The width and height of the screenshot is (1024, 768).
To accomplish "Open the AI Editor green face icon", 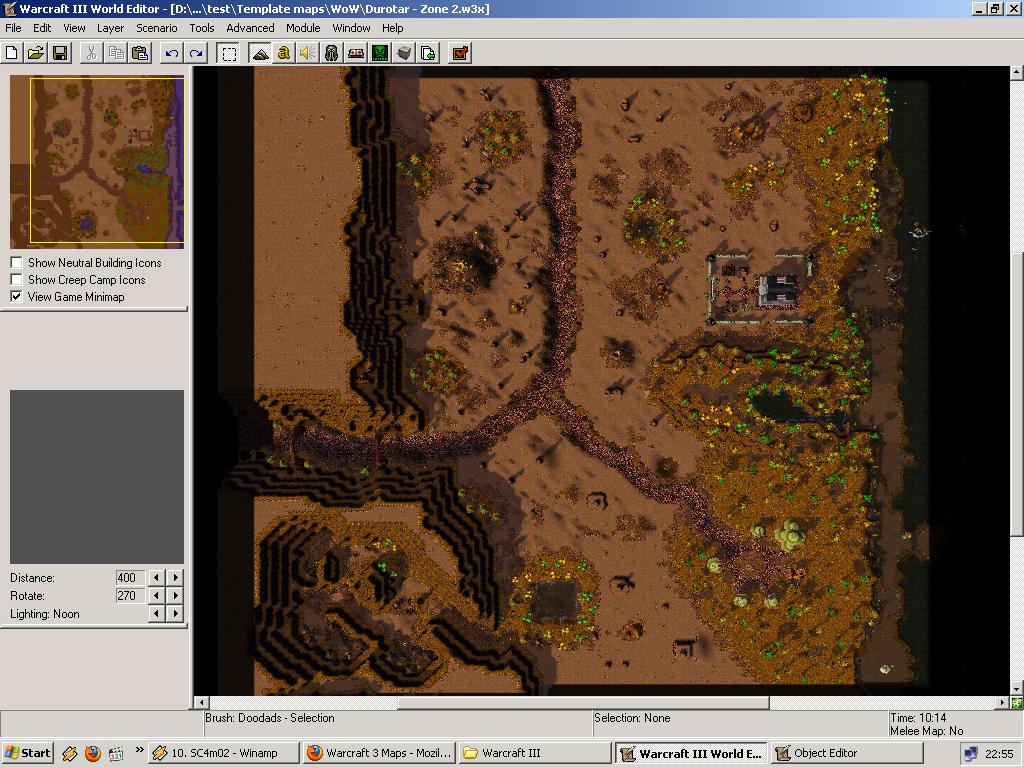I will (380, 53).
